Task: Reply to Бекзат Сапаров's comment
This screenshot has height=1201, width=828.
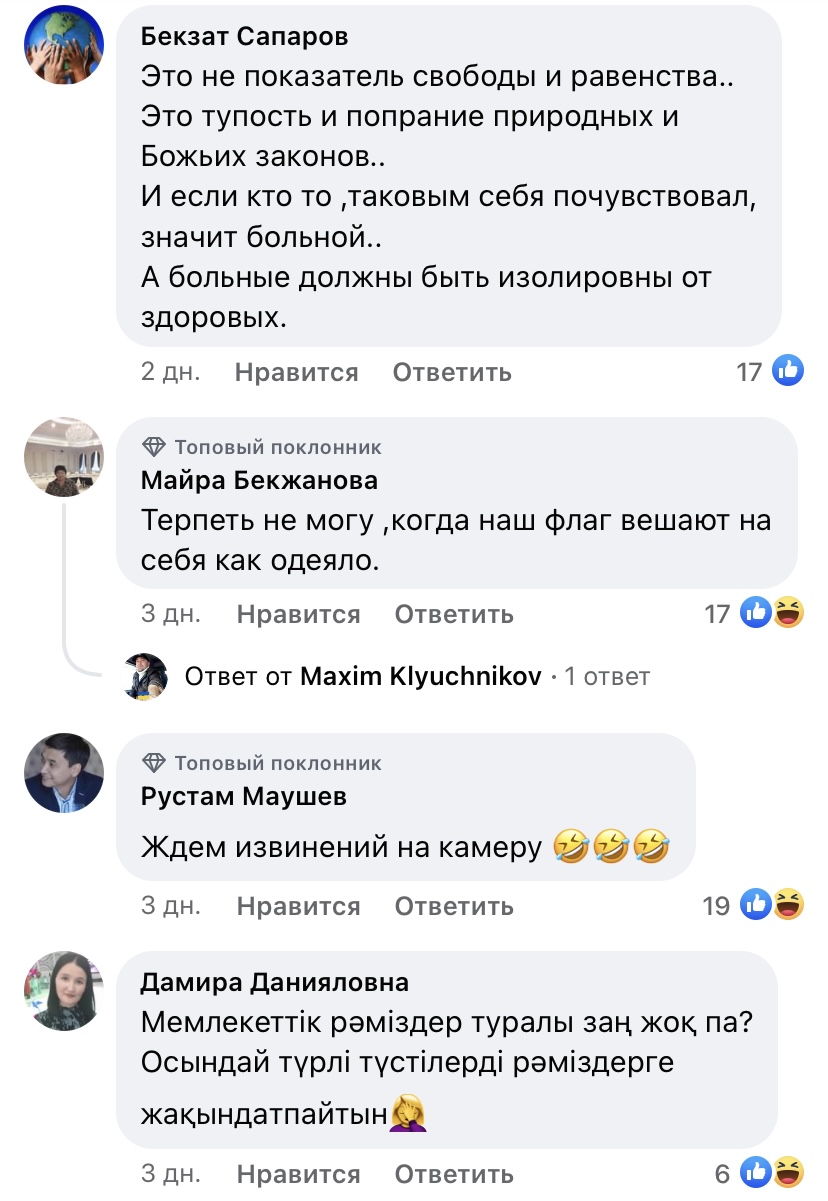Action: click(452, 373)
